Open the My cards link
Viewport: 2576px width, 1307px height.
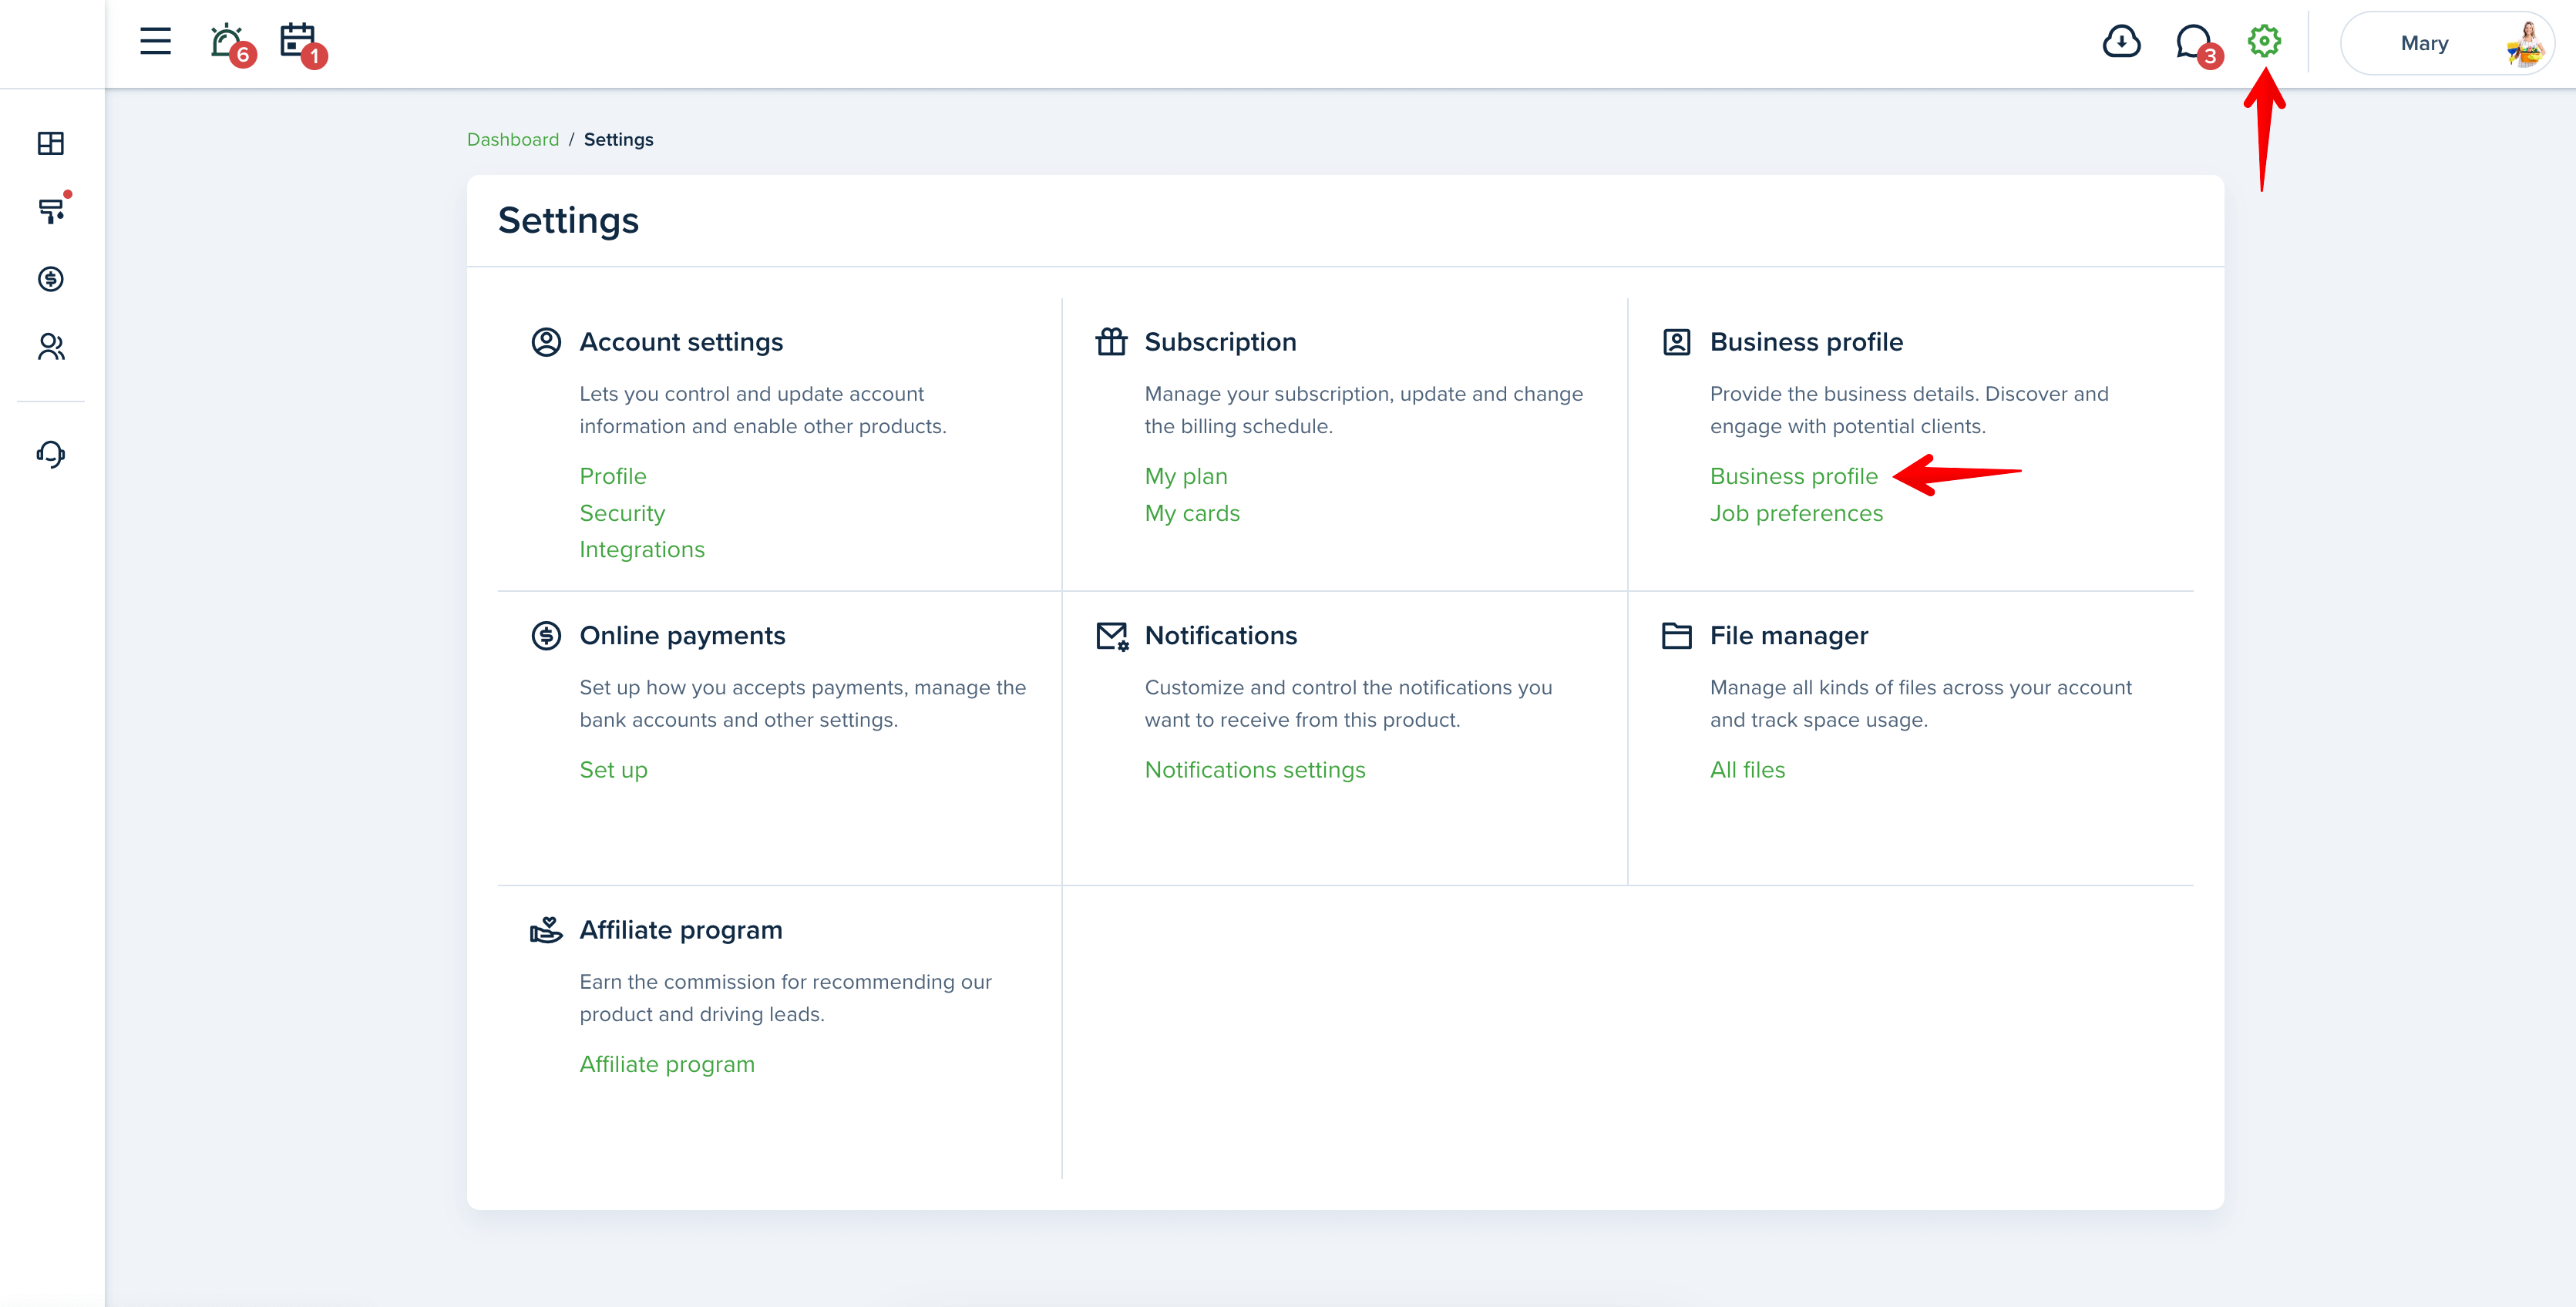[x=1192, y=513]
